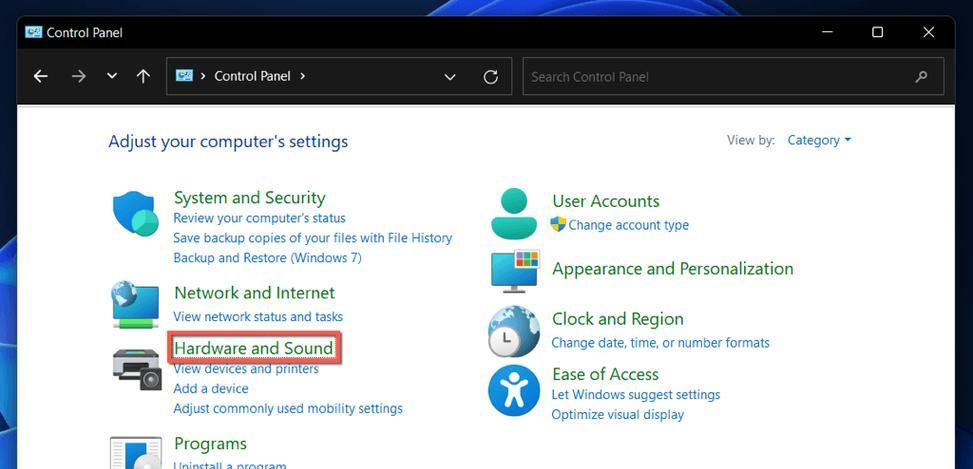This screenshot has height=469, width=973.
Task: Open Save backup copies with File History
Action: tap(313, 238)
